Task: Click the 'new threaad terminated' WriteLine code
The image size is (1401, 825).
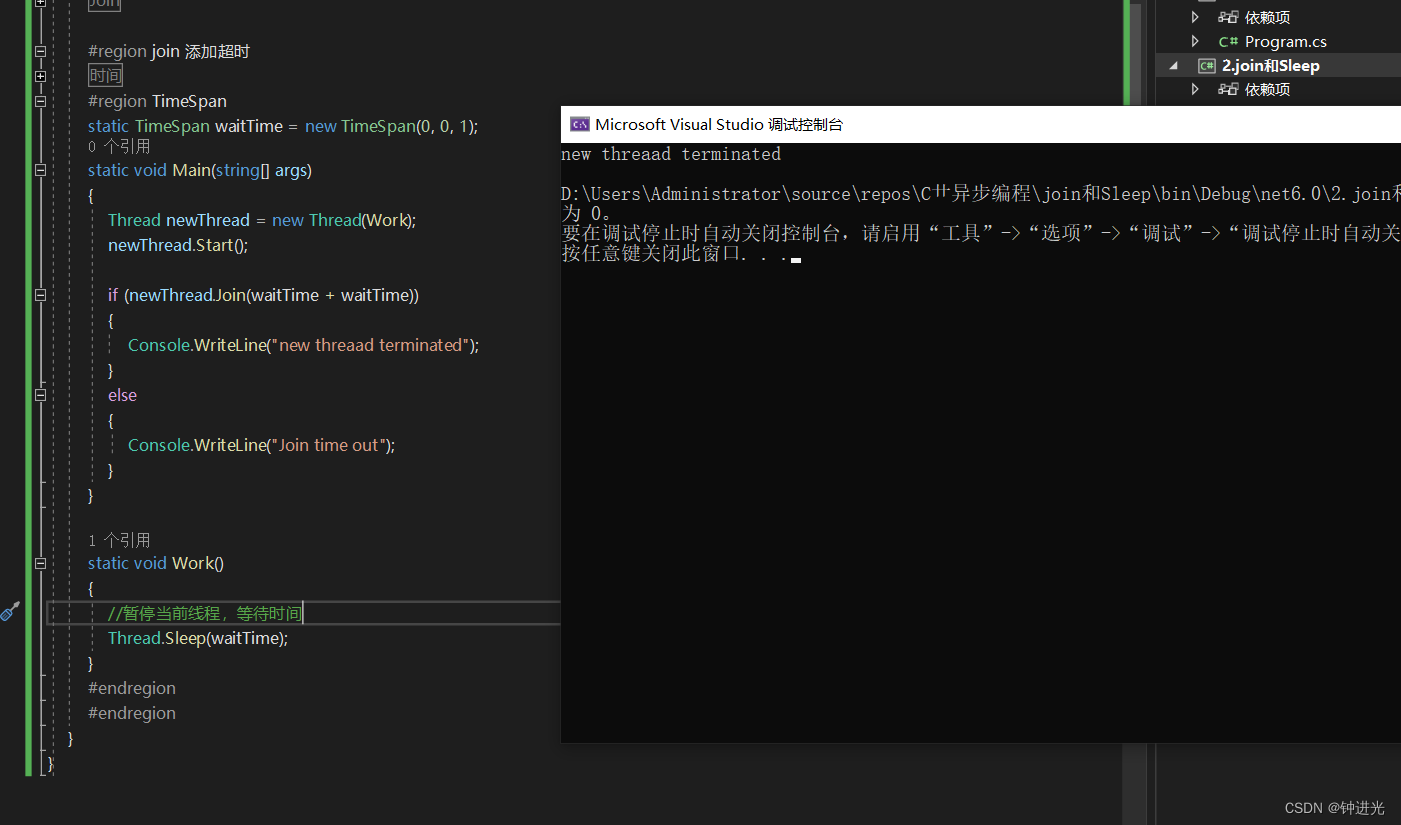Action: pos(304,345)
